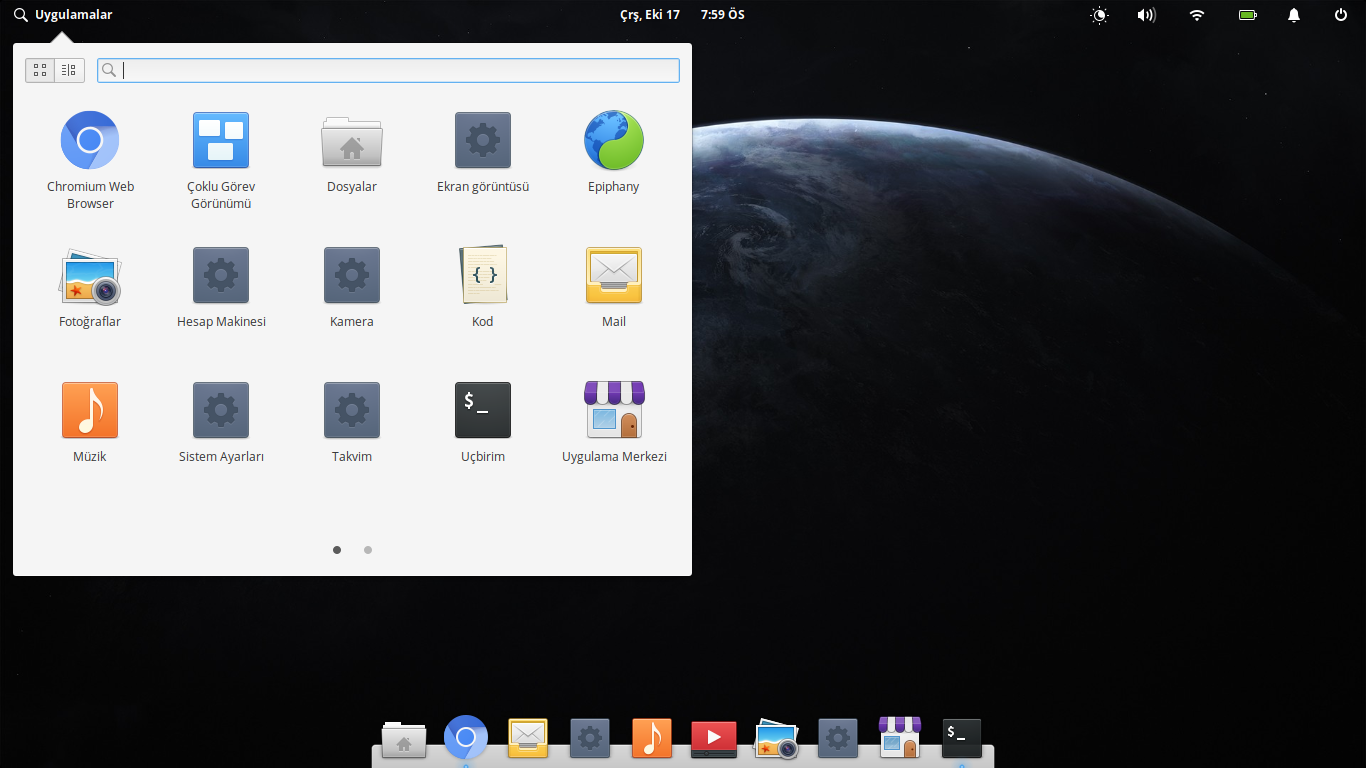Open the Music note icon in the dock
The image size is (1366, 768).
tap(652, 738)
